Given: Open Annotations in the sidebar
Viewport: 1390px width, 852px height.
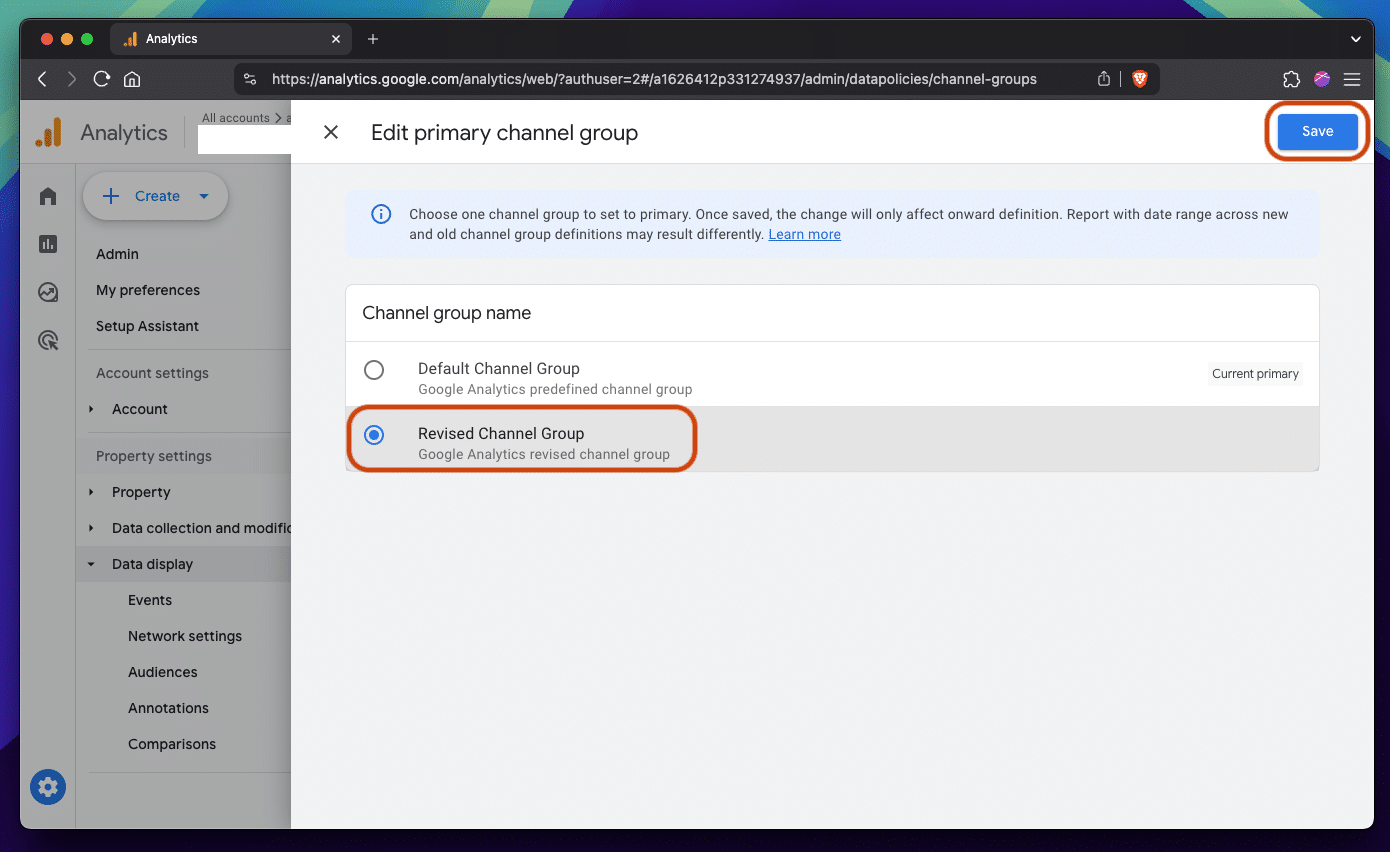Looking at the screenshot, I should tap(168, 708).
